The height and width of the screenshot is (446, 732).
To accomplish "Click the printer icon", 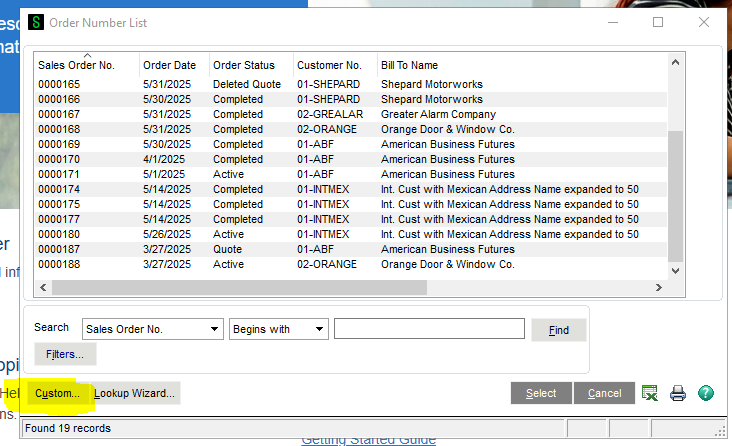I will [x=678, y=393].
